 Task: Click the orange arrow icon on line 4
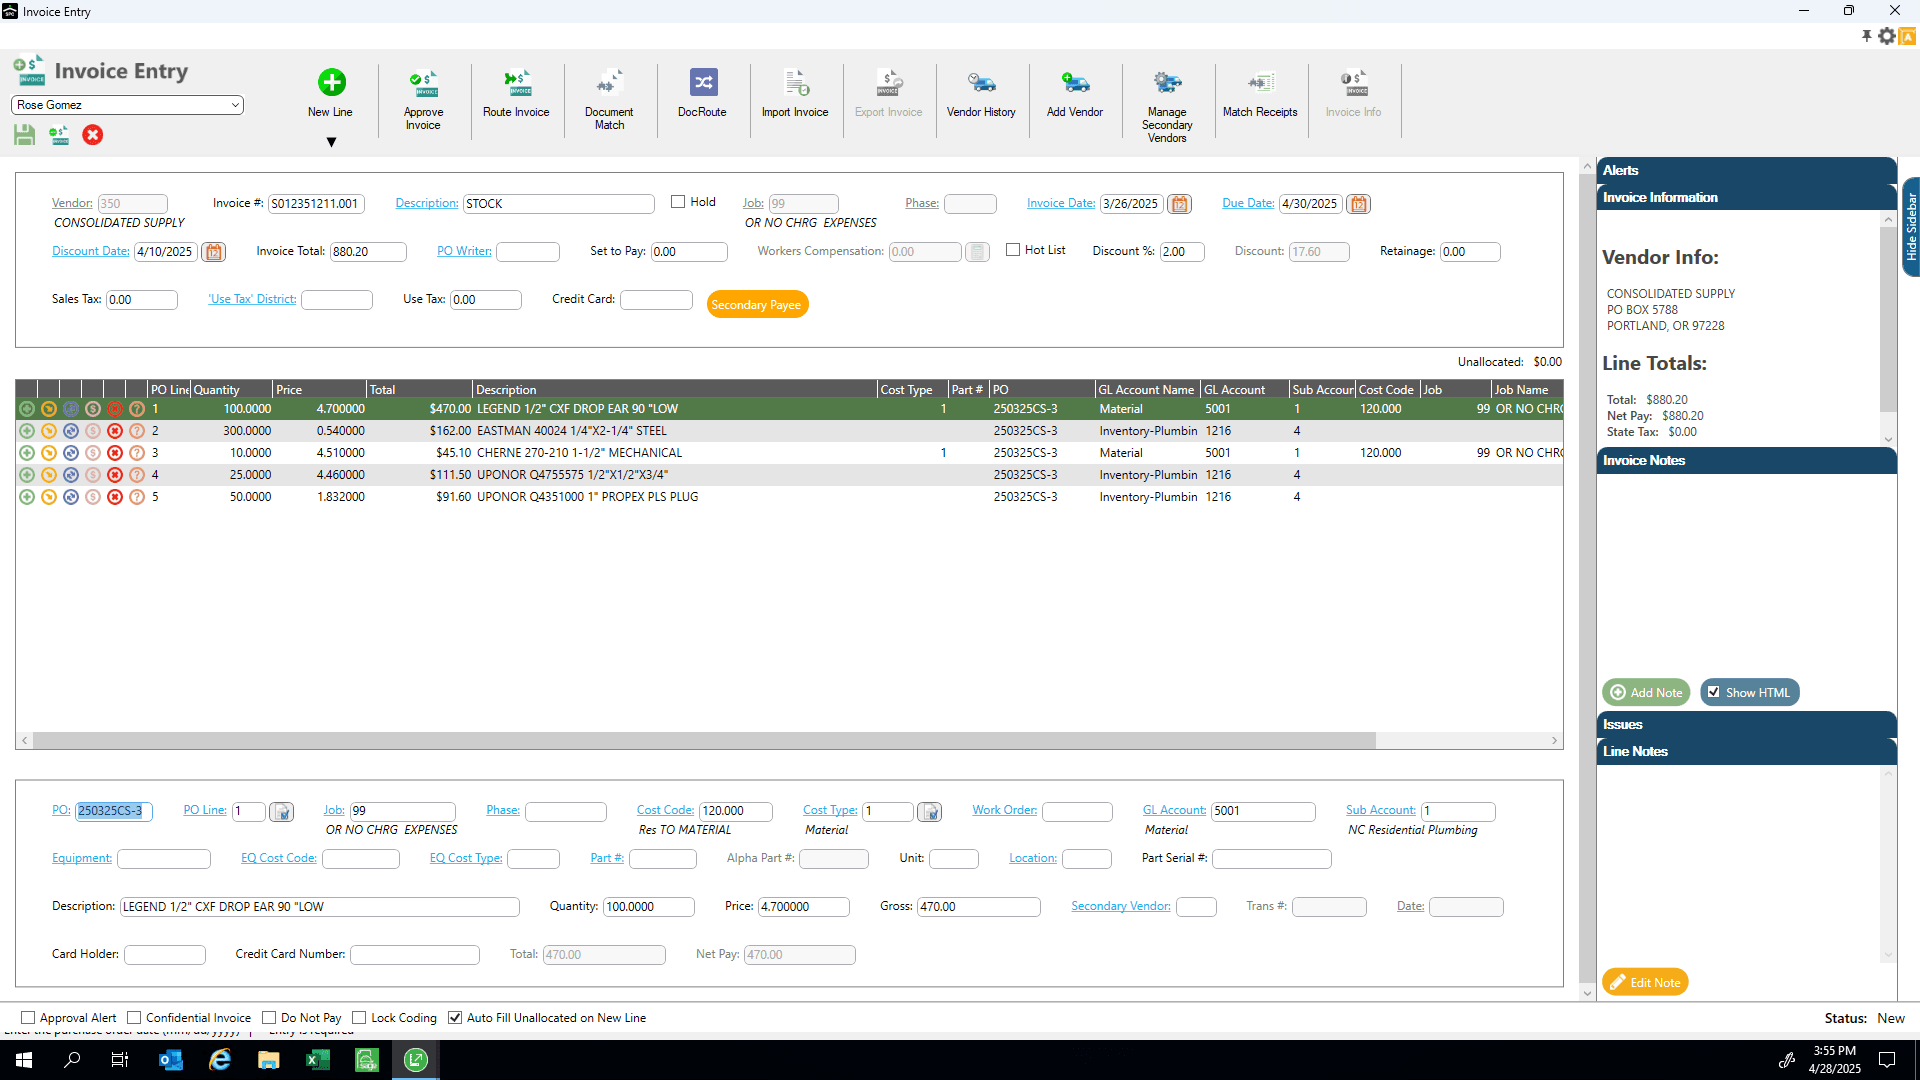pos(49,475)
